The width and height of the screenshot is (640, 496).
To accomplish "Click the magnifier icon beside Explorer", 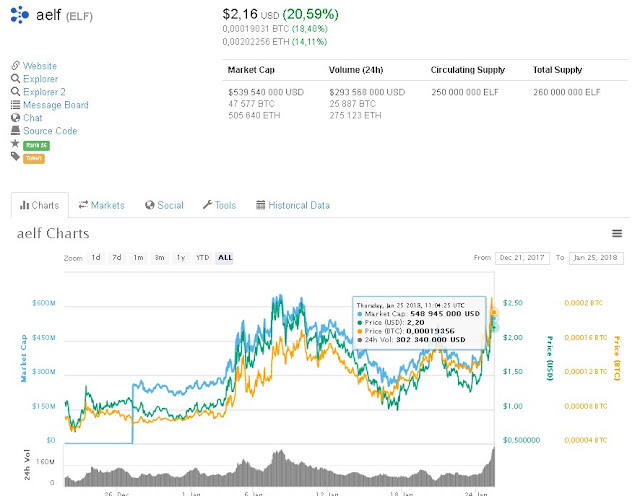I will 16,78.
